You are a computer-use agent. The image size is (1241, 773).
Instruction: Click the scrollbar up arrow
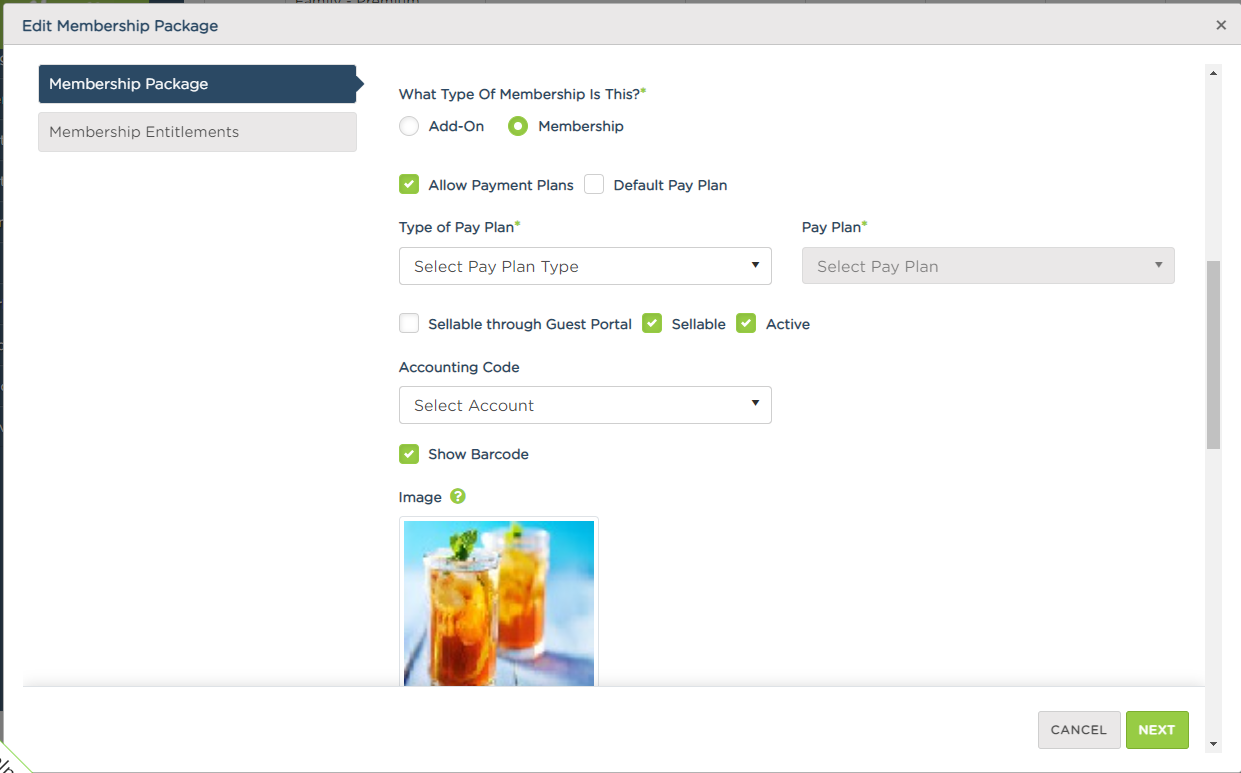point(1214,73)
